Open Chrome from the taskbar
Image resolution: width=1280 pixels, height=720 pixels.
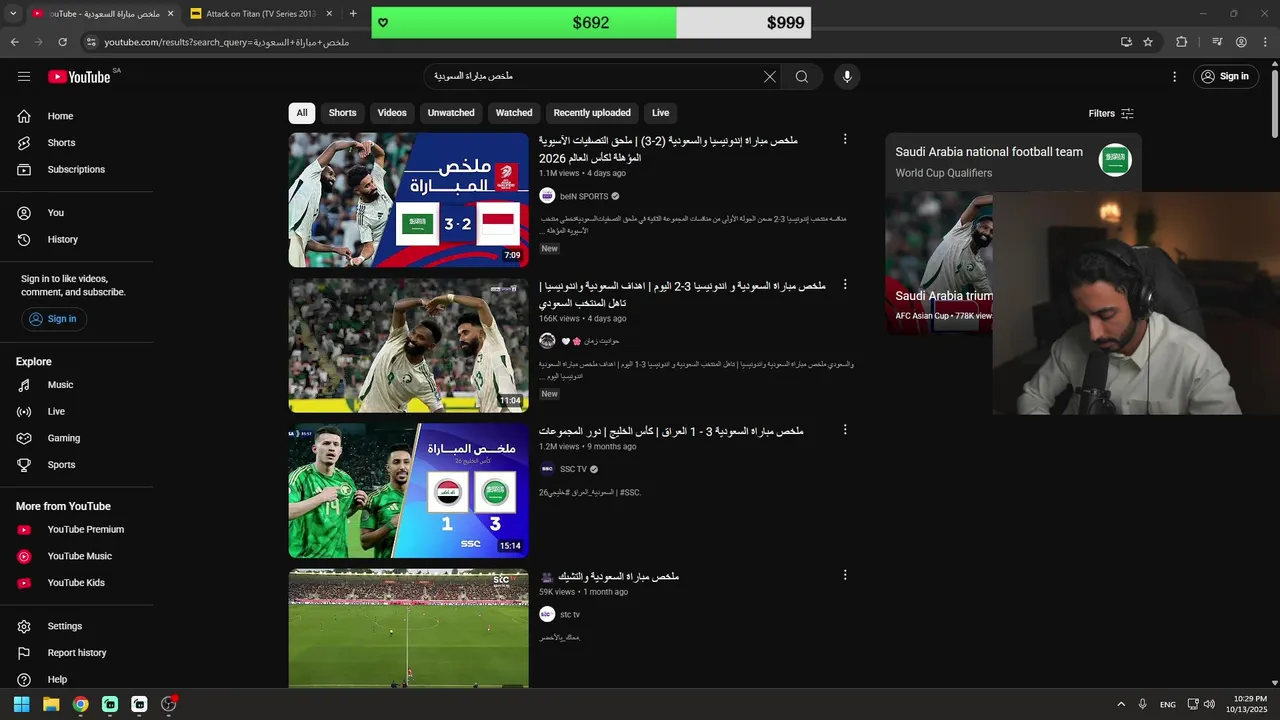[x=80, y=704]
